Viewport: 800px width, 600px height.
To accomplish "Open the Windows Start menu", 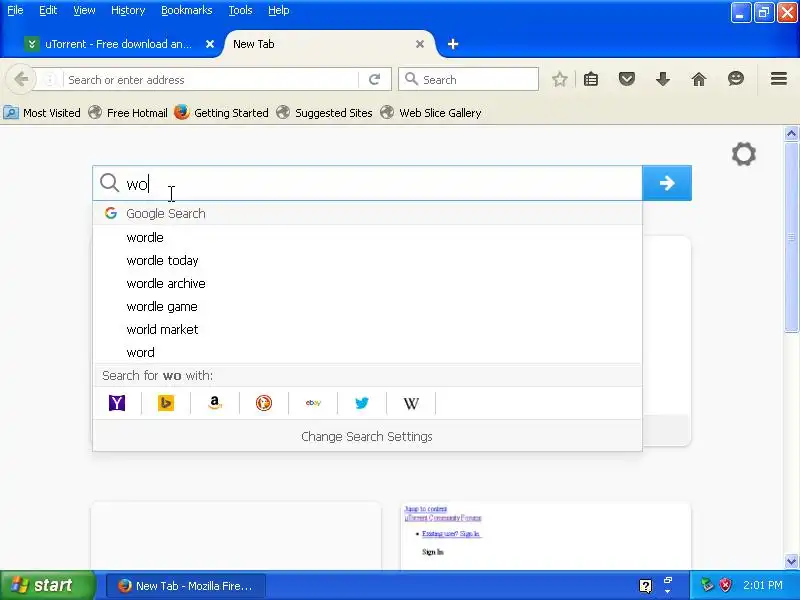I will click(x=47, y=585).
